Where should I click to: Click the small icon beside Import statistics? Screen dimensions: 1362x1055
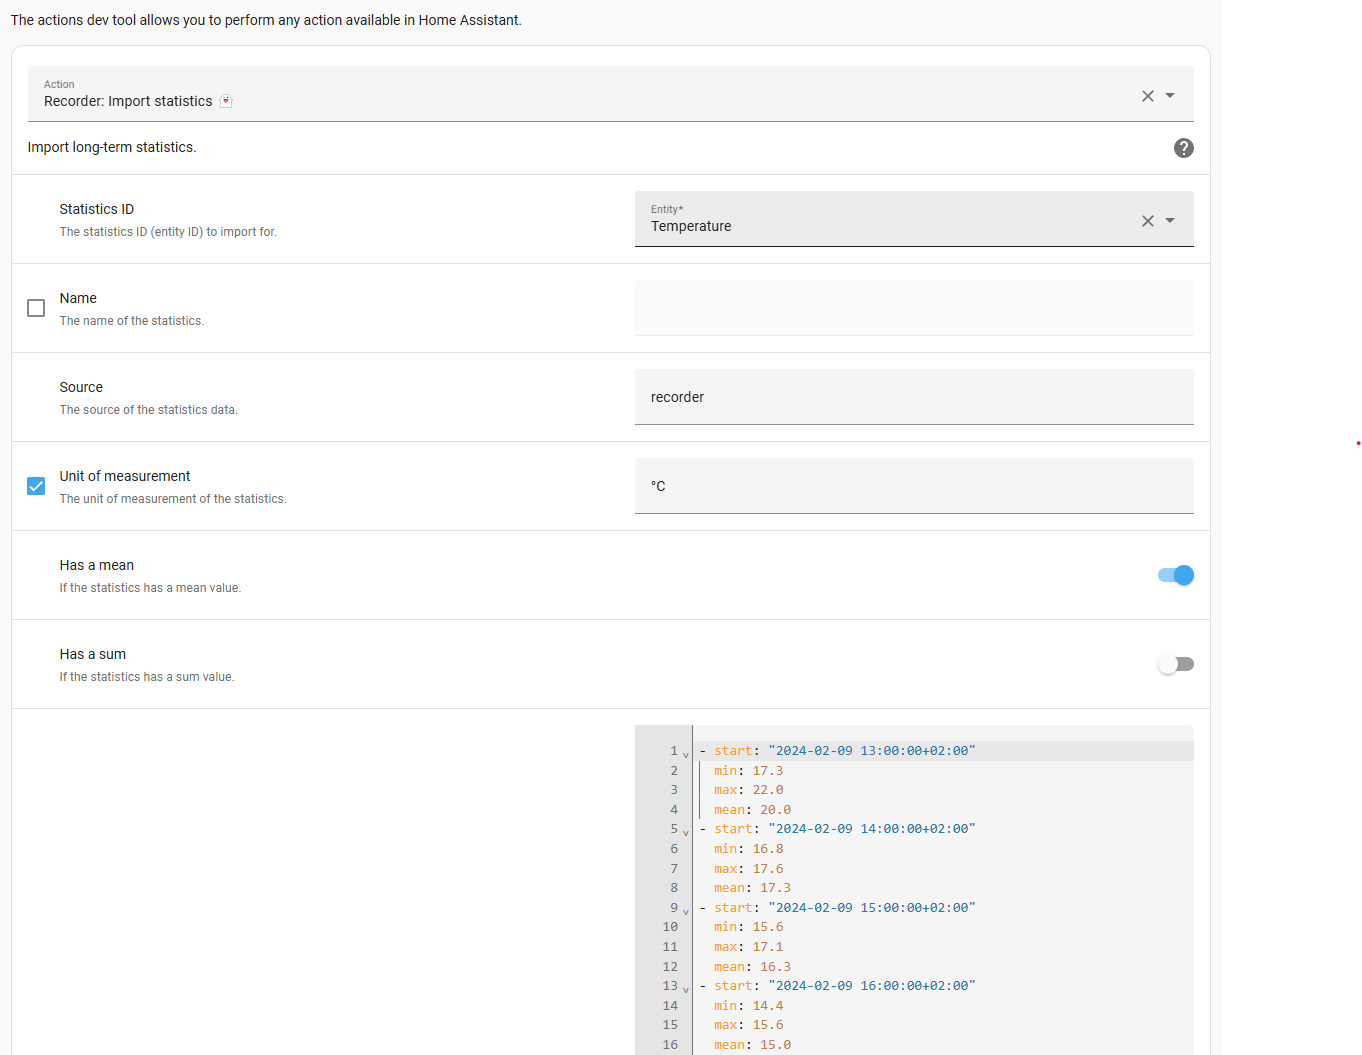[226, 101]
